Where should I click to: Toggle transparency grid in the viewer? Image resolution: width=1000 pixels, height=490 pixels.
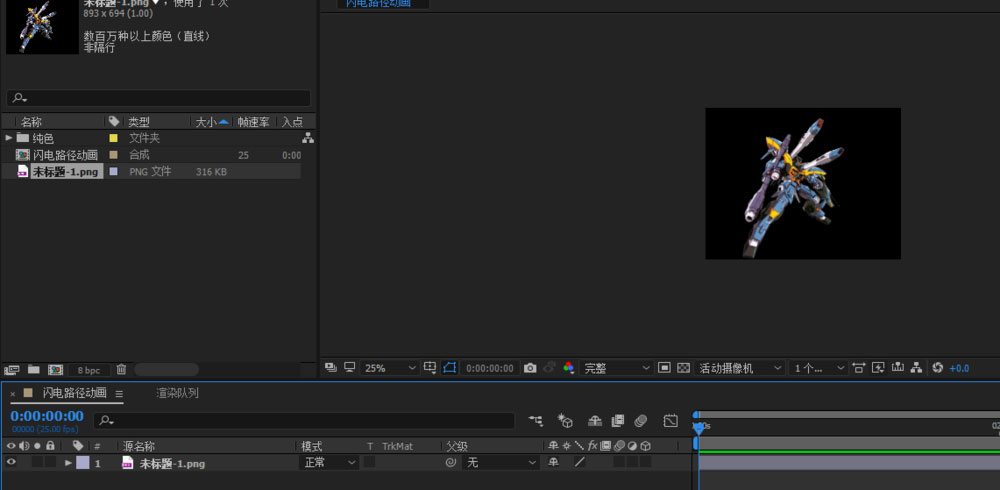click(x=684, y=368)
